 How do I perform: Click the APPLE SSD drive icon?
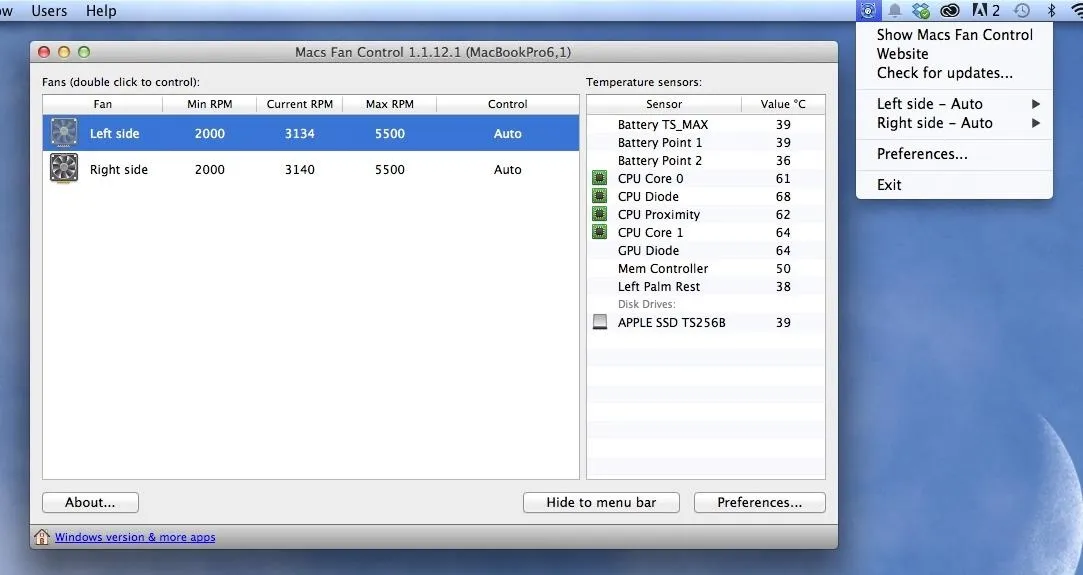tap(600, 322)
